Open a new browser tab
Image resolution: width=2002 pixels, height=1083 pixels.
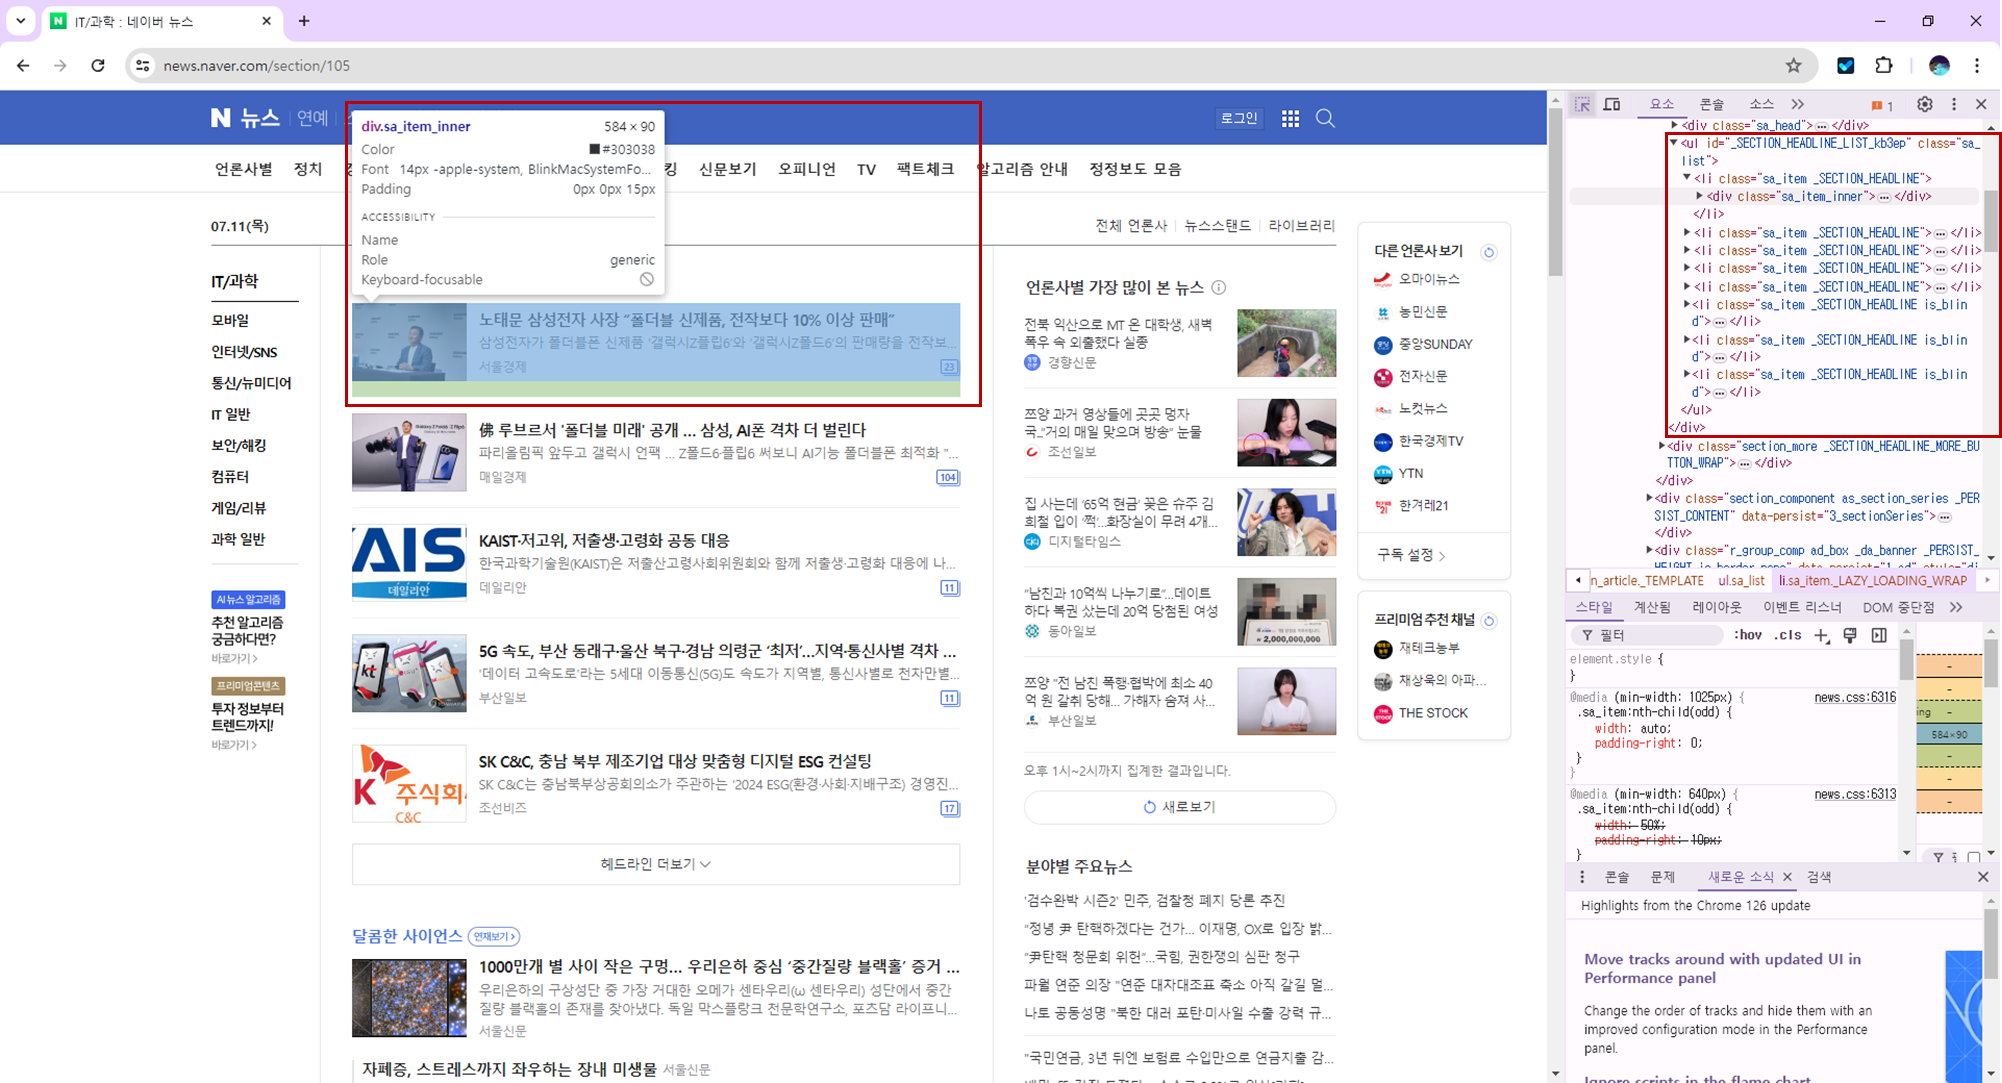pos(304,21)
